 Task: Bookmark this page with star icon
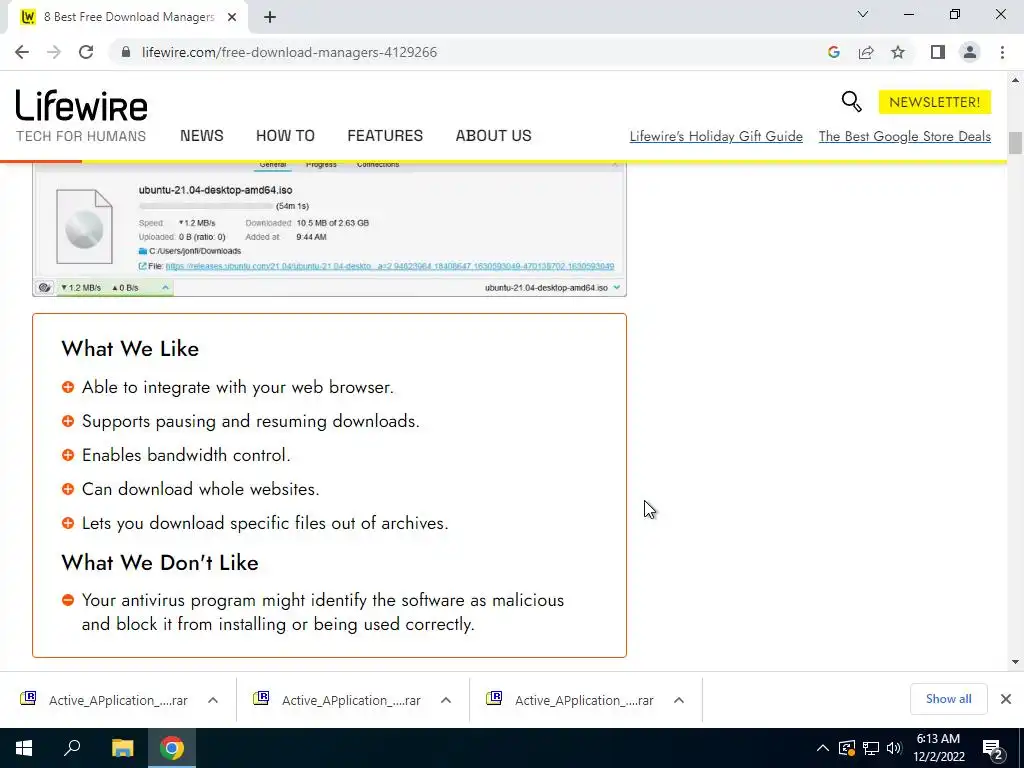point(898,52)
